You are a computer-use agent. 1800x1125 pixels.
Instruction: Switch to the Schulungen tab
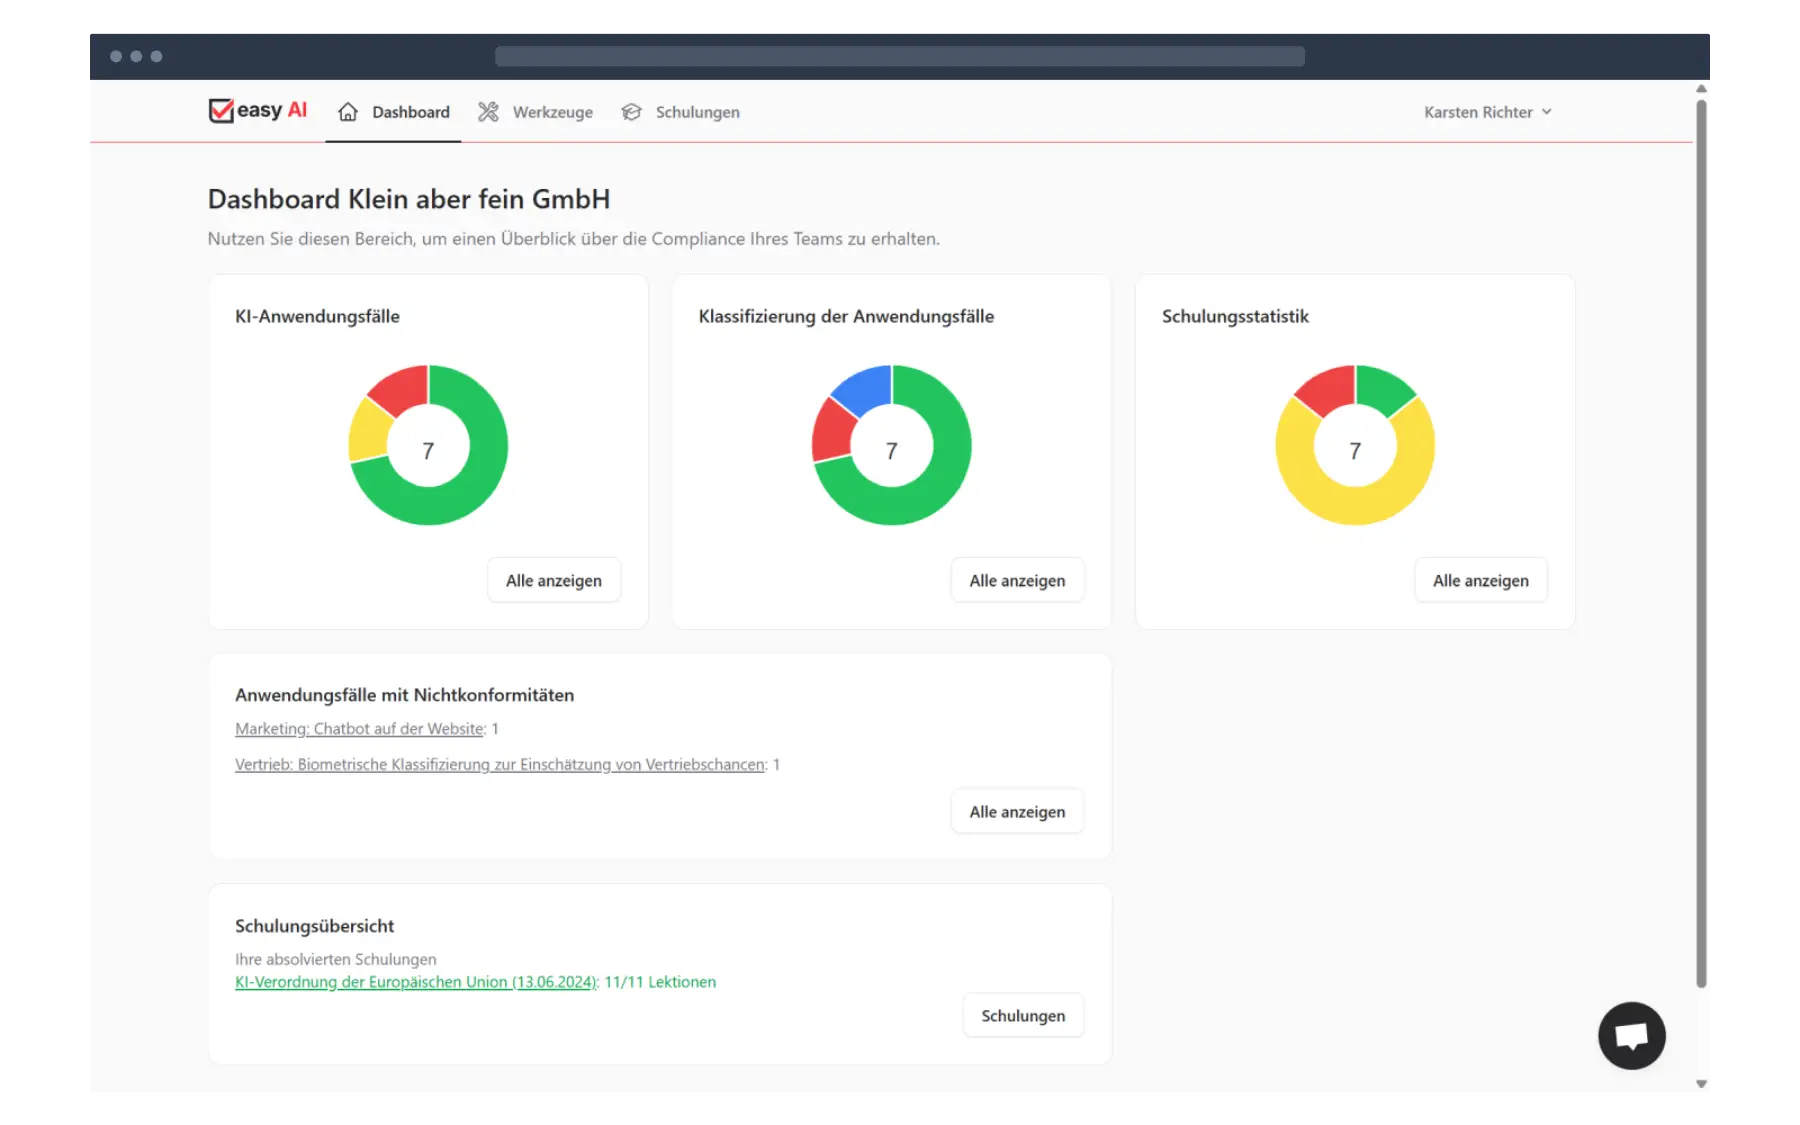pyautogui.click(x=680, y=112)
